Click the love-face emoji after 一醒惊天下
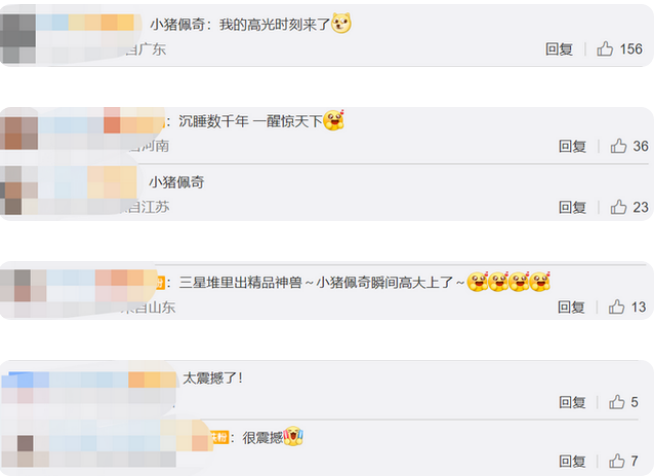The height and width of the screenshot is (476, 657). pos(334,120)
